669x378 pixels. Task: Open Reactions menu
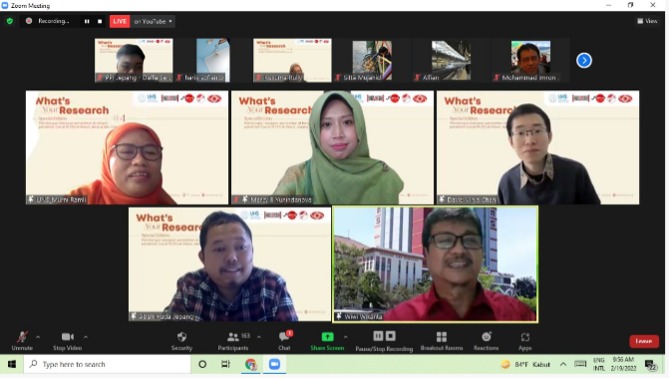[x=486, y=341]
